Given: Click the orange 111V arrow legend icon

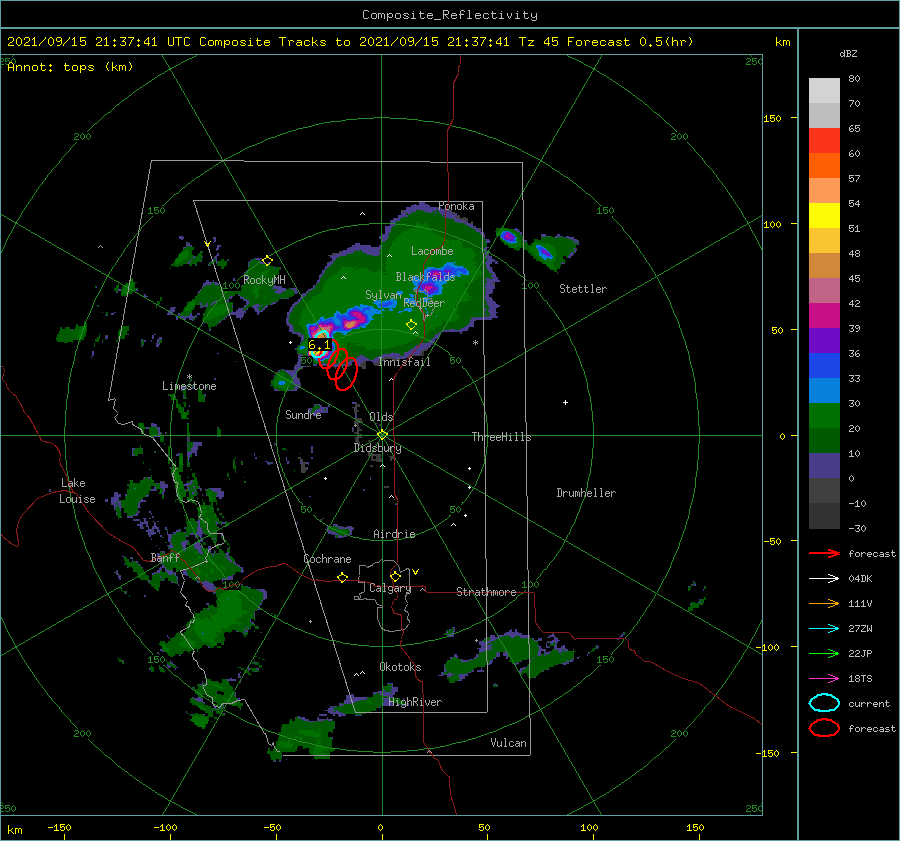Looking at the screenshot, I should 824,603.
